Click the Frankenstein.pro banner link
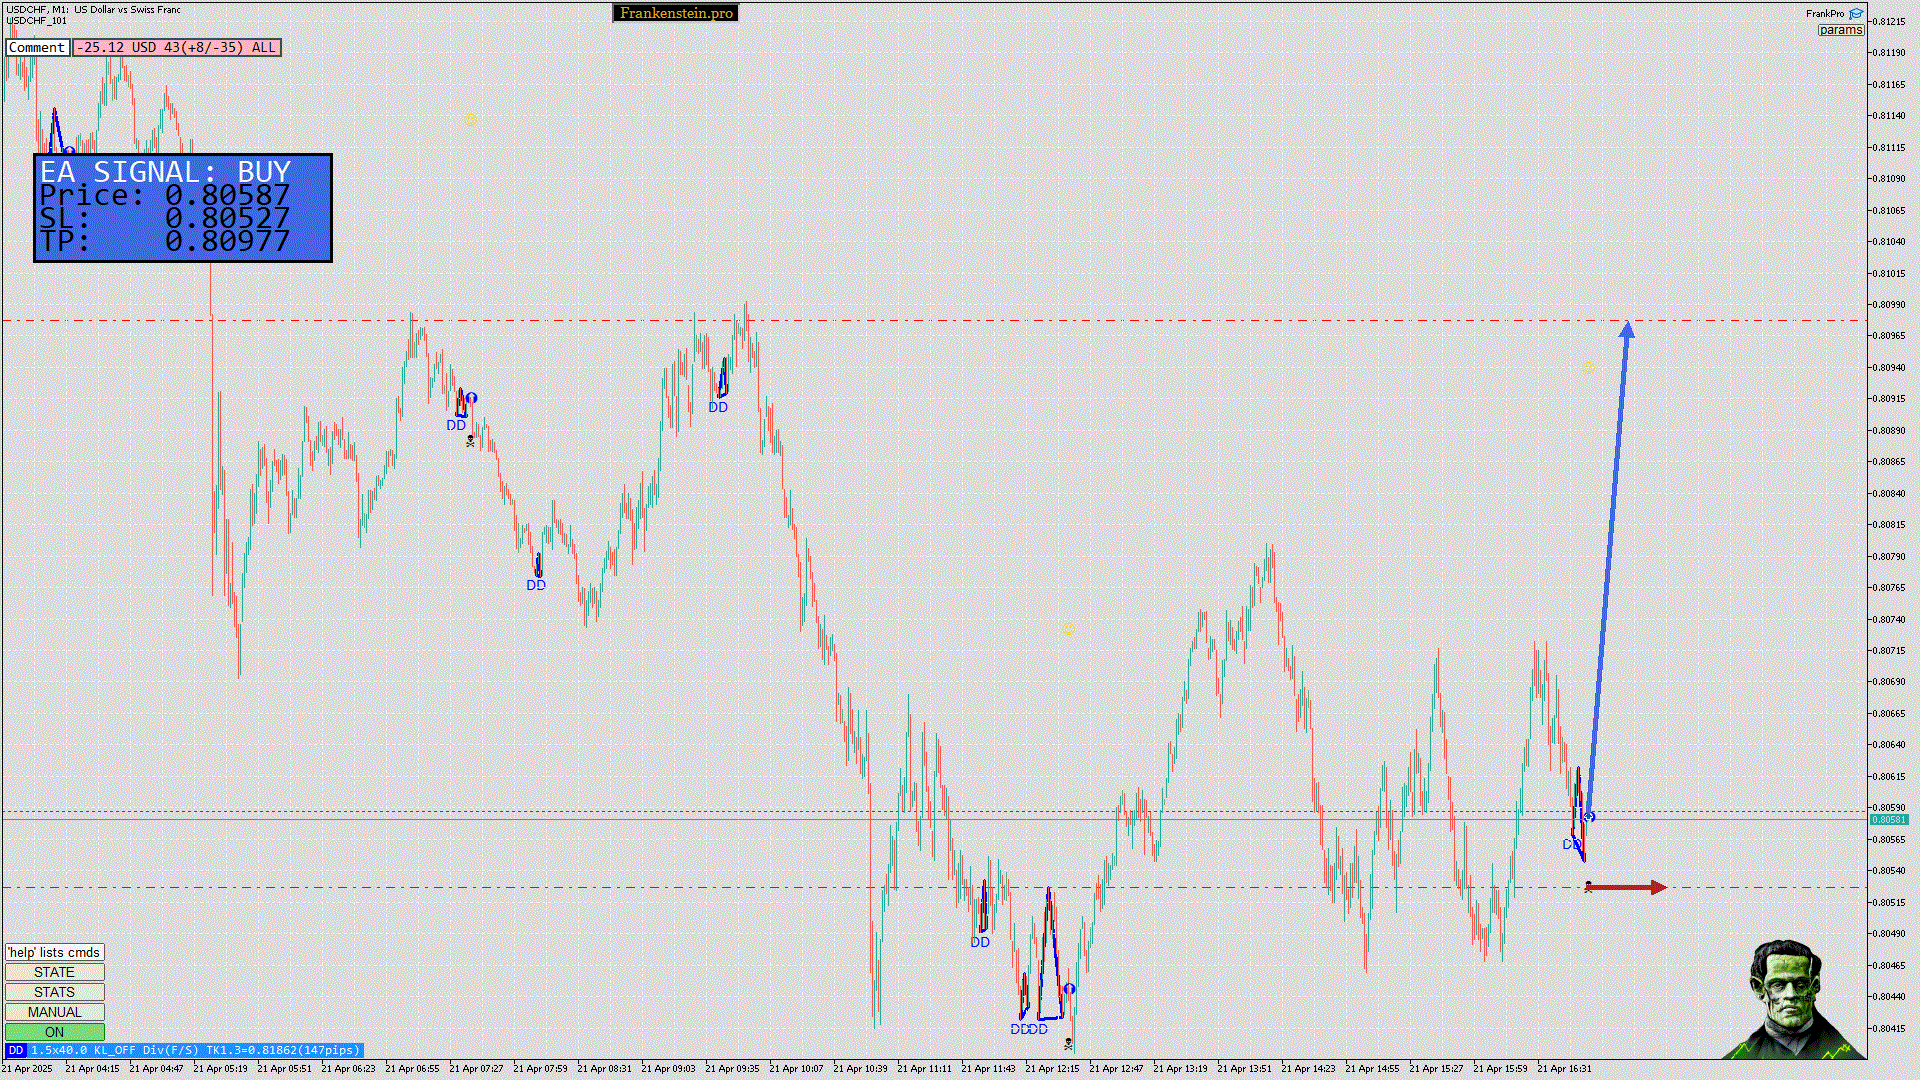This screenshot has width=1920, height=1080. tap(675, 13)
